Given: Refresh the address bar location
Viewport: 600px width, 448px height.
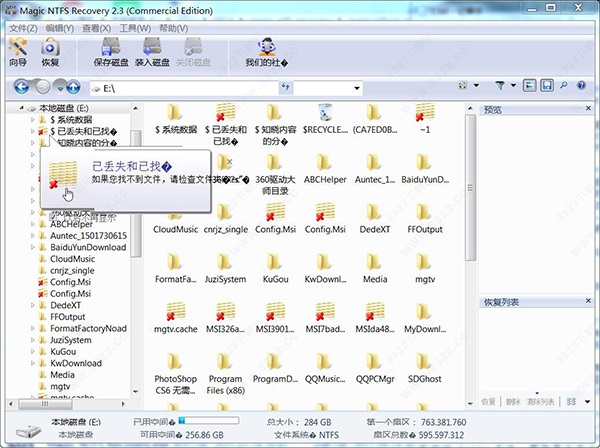Looking at the screenshot, I should click(x=285, y=87).
